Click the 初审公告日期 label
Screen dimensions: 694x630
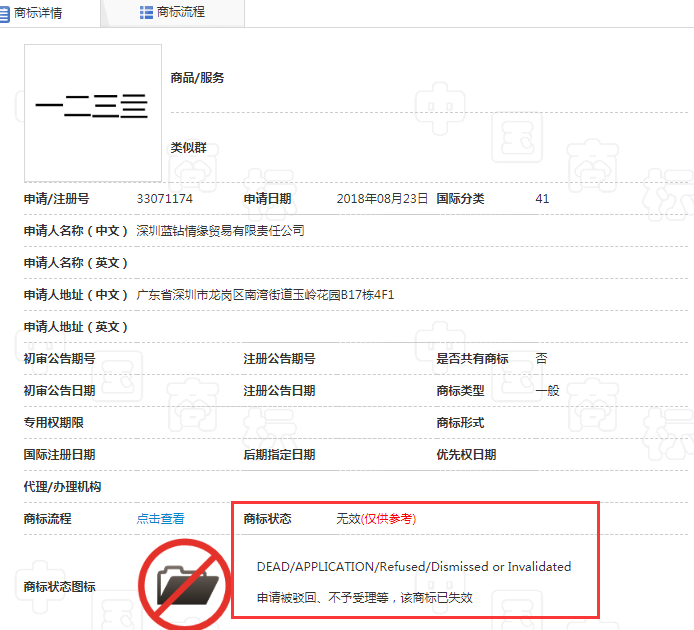coord(59,390)
